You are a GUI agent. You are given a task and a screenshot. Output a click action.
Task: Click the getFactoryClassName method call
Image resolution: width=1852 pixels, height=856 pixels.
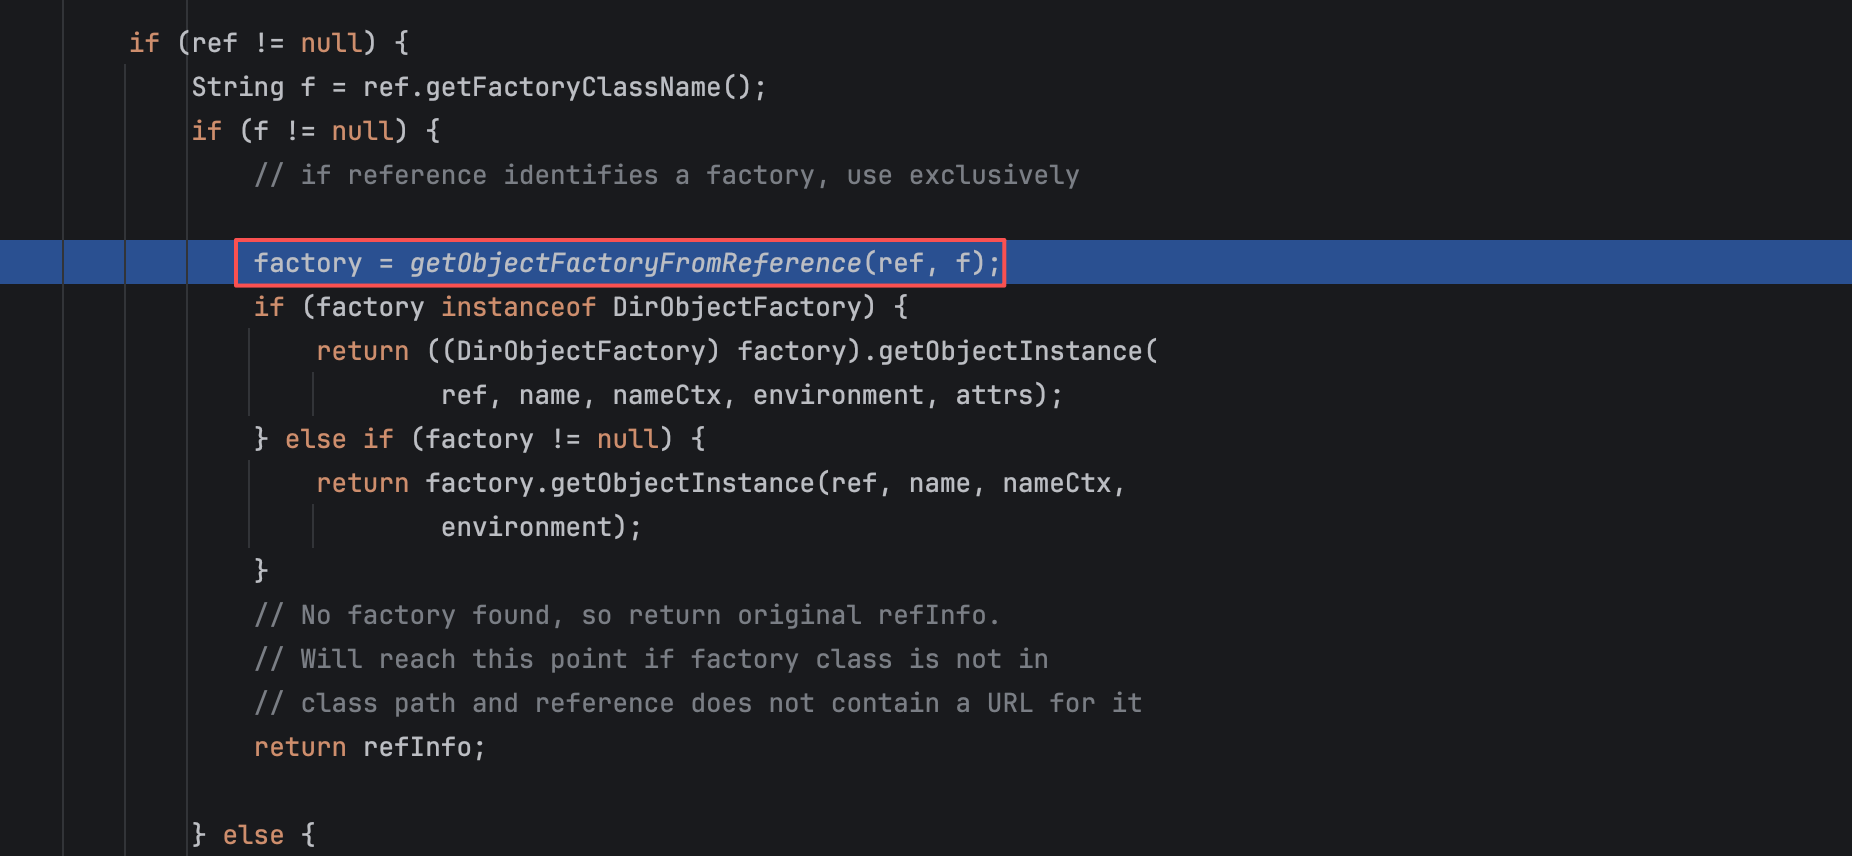coord(573,87)
